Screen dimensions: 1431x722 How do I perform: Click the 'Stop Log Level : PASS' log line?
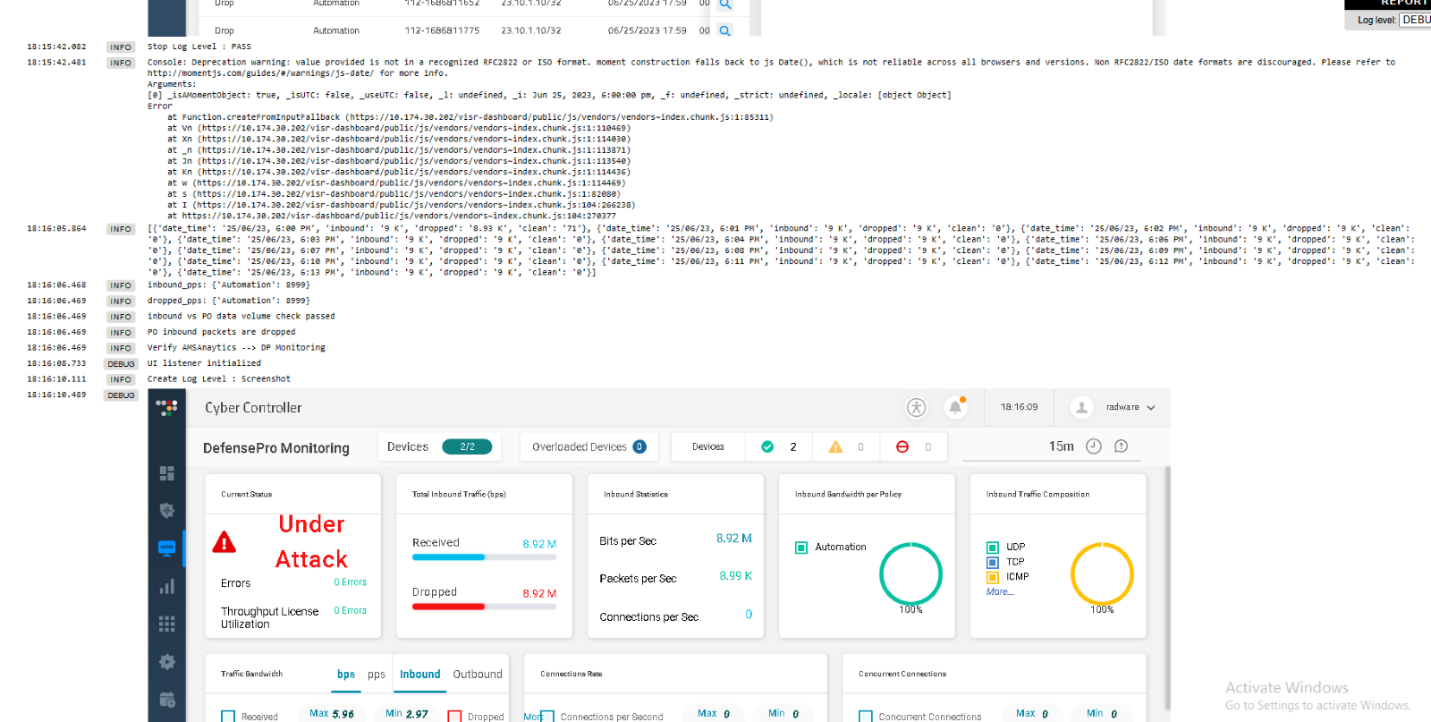point(199,46)
